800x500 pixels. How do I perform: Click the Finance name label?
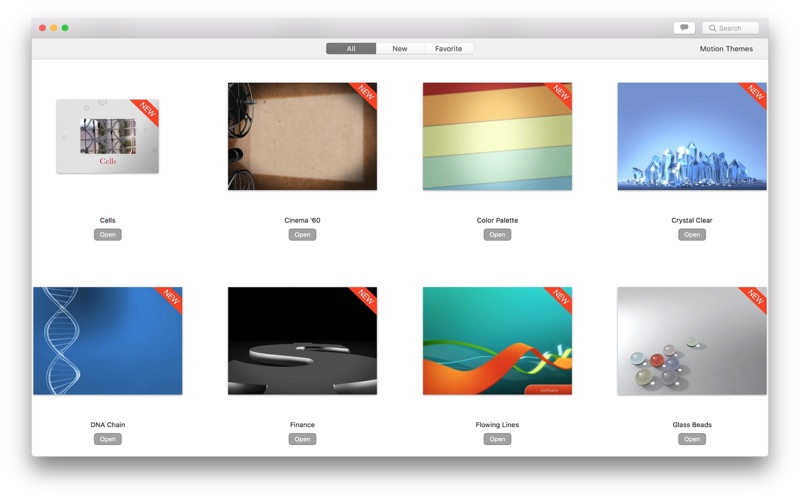303,424
